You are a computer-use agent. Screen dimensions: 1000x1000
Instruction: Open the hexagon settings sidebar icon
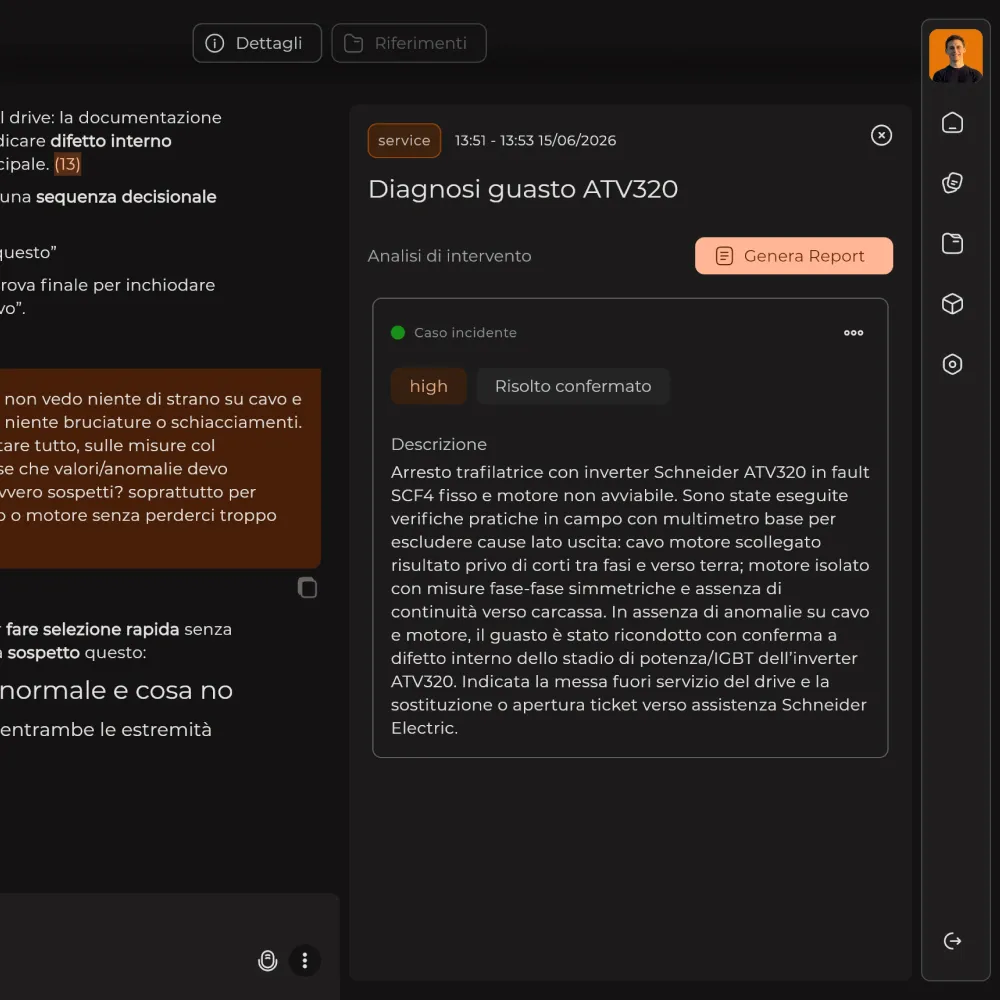[952, 364]
